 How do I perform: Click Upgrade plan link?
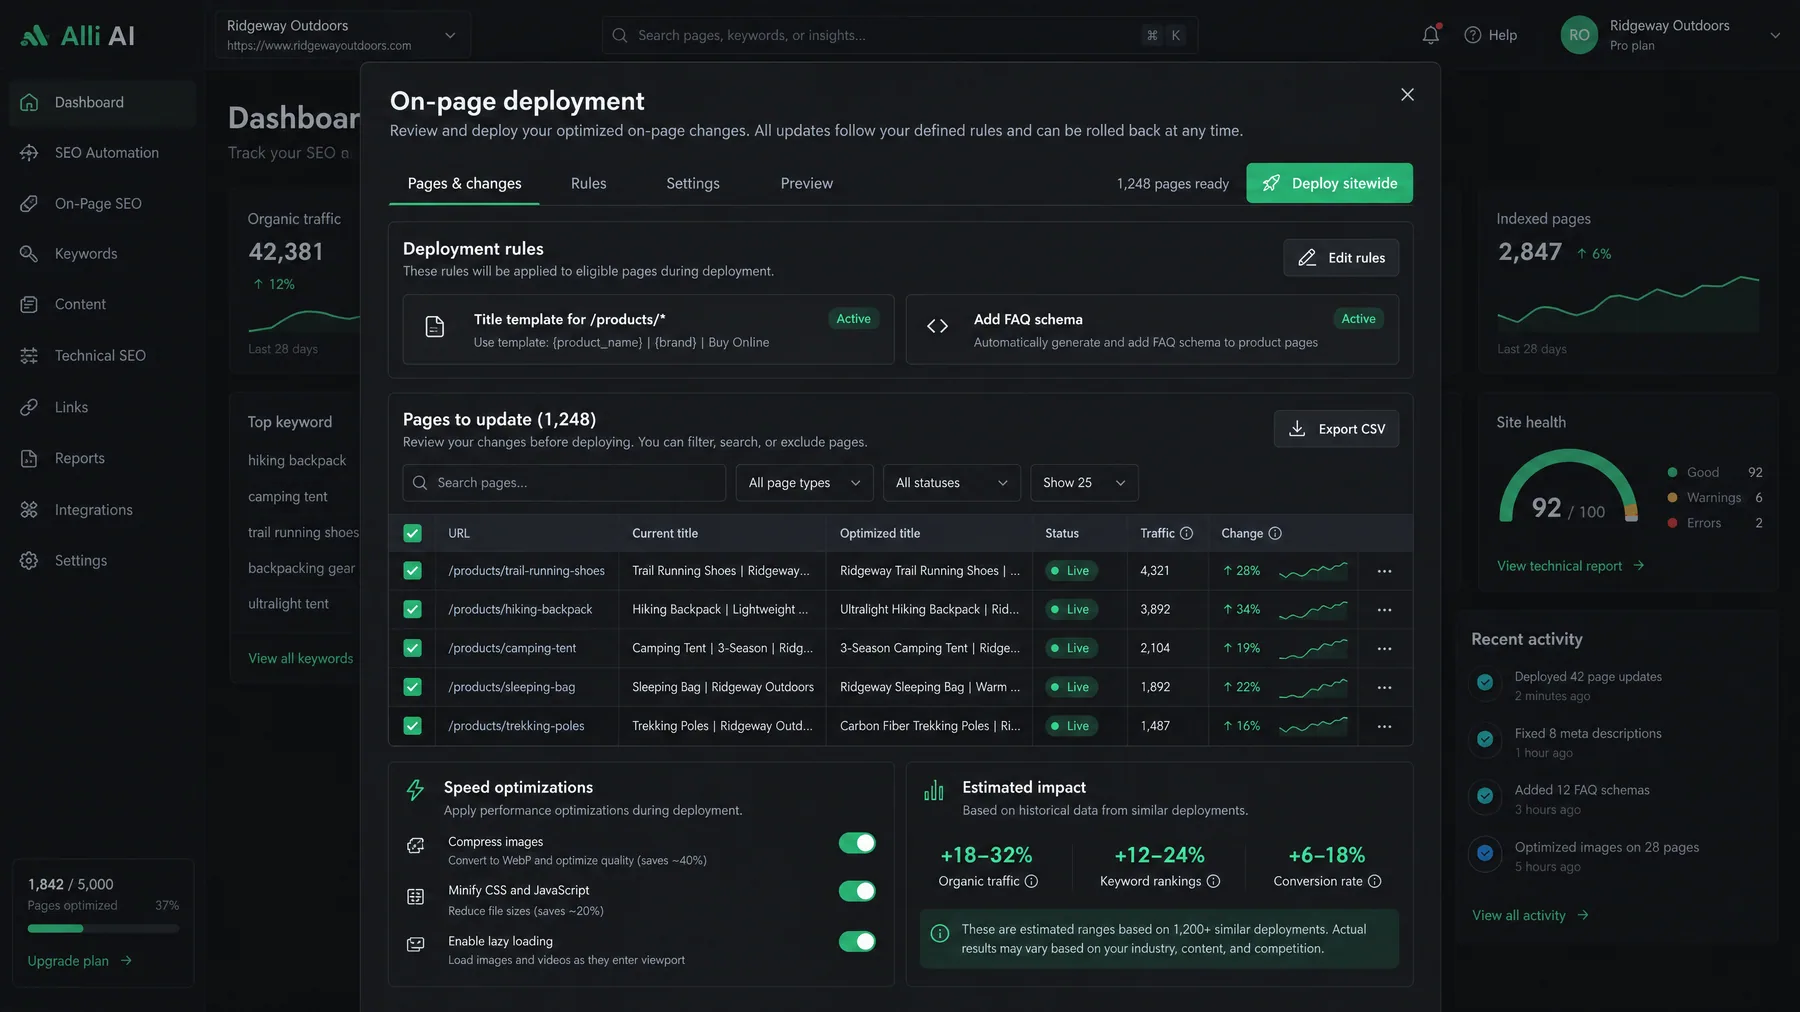(x=80, y=961)
